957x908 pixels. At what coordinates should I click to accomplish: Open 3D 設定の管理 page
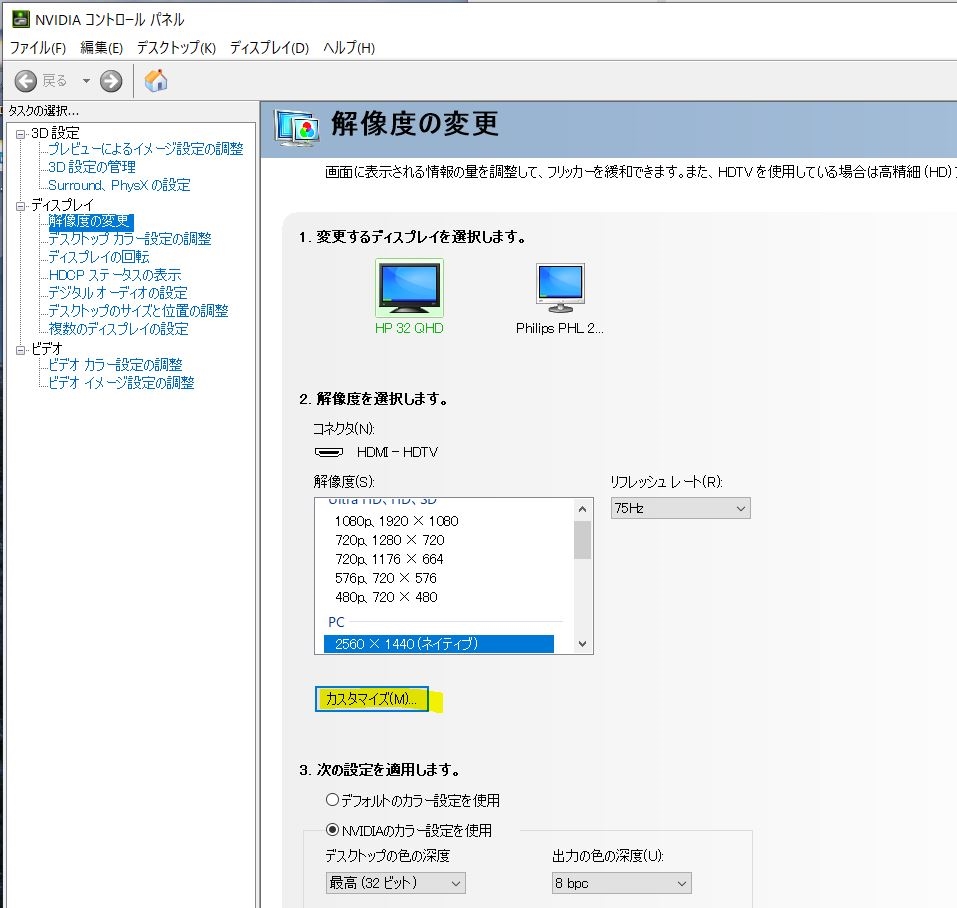(x=92, y=167)
